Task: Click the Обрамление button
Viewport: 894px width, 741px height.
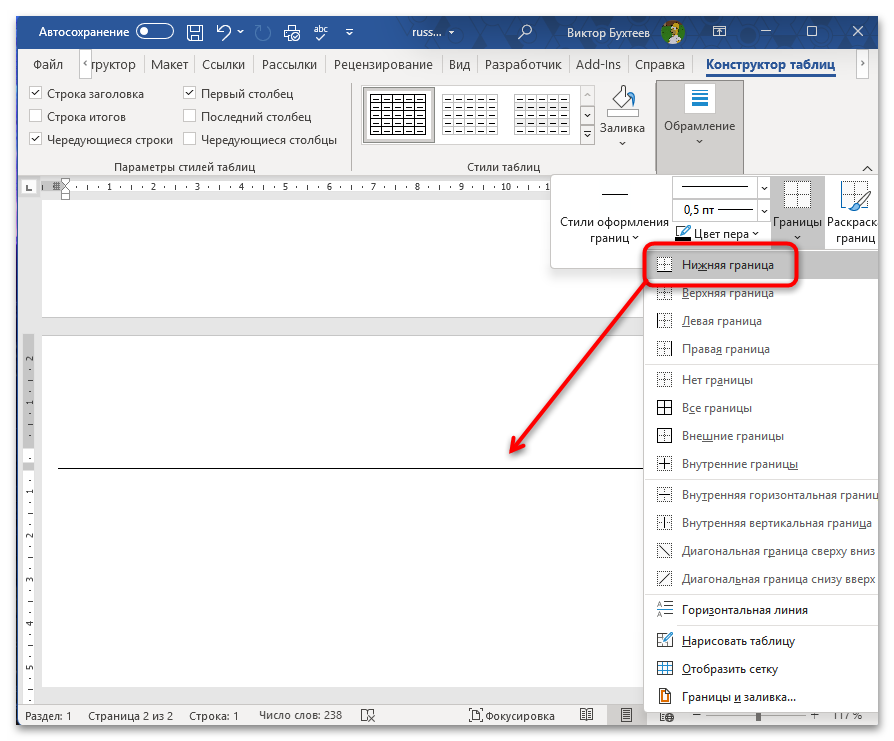Action: point(700,125)
